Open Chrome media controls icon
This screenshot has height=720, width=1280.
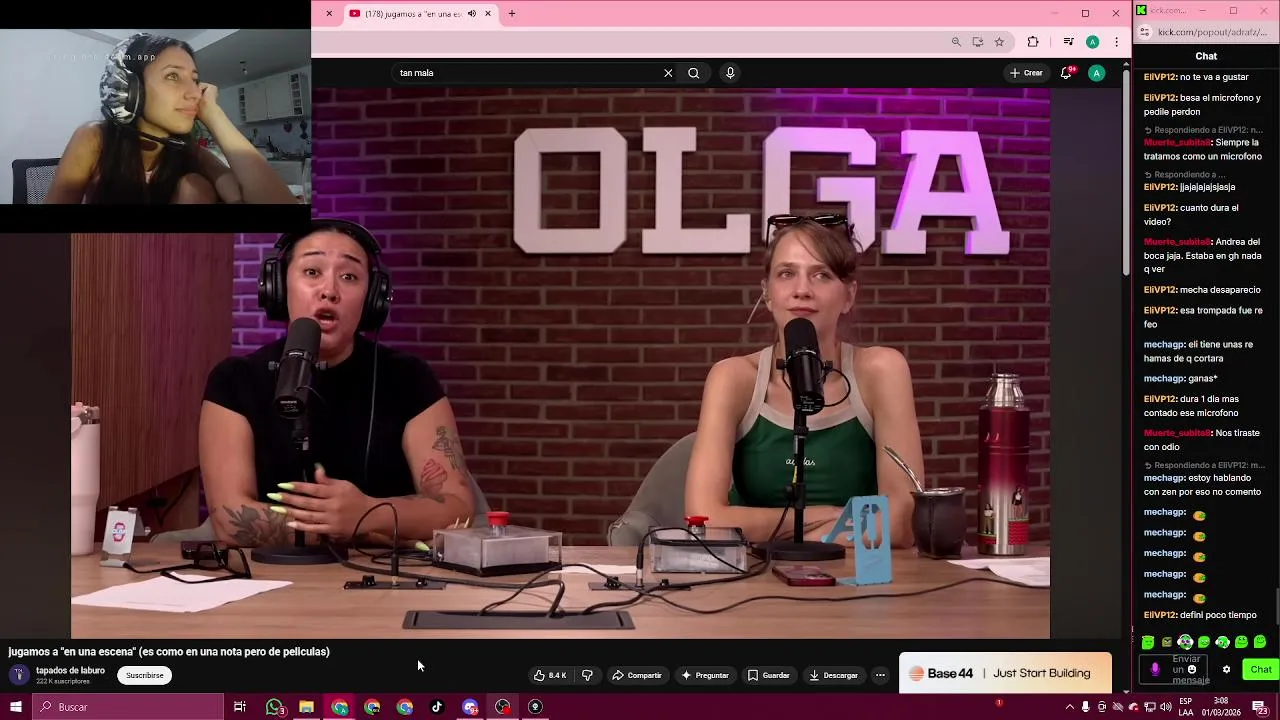pyautogui.click(x=1069, y=42)
